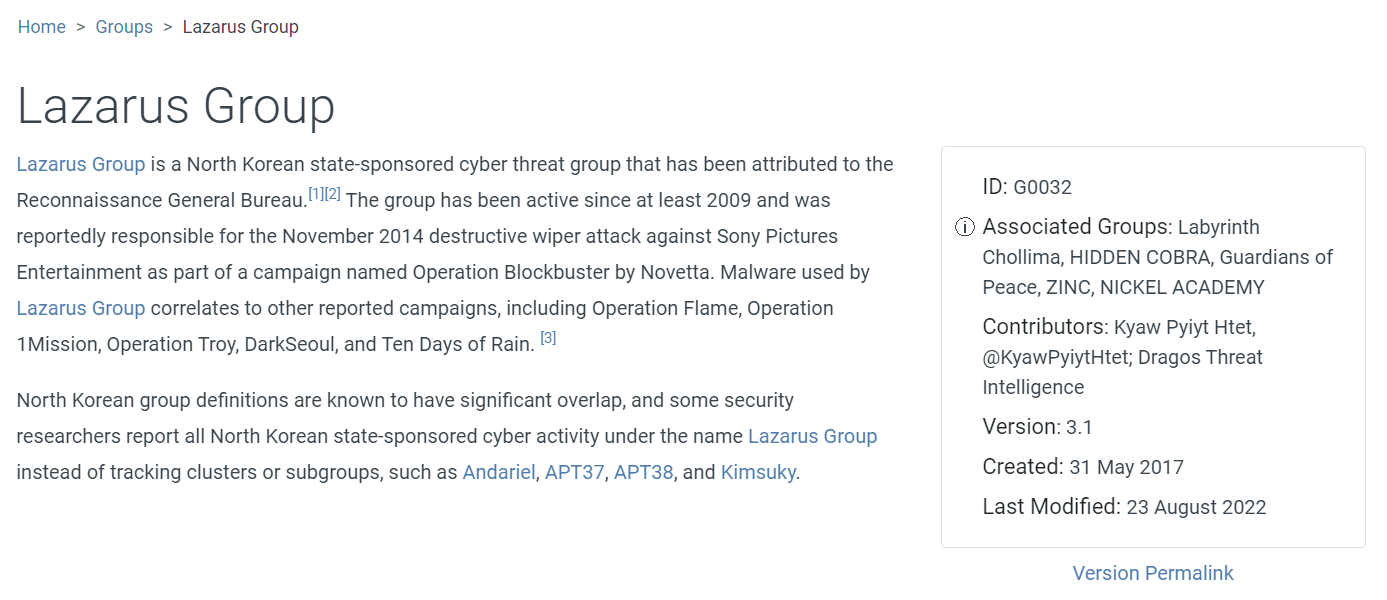
Task: Select the Lazarus Group breadcrumb item
Action: pyautogui.click(x=241, y=27)
